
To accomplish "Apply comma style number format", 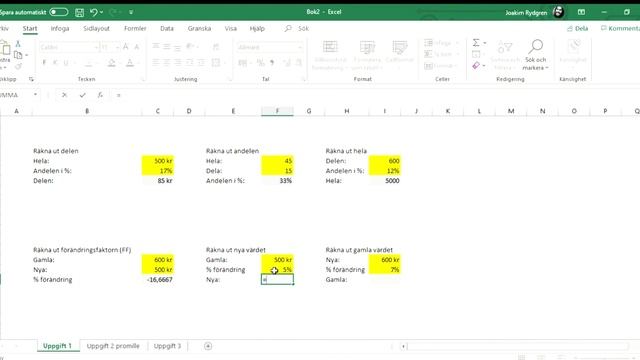I will pos(272,63).
